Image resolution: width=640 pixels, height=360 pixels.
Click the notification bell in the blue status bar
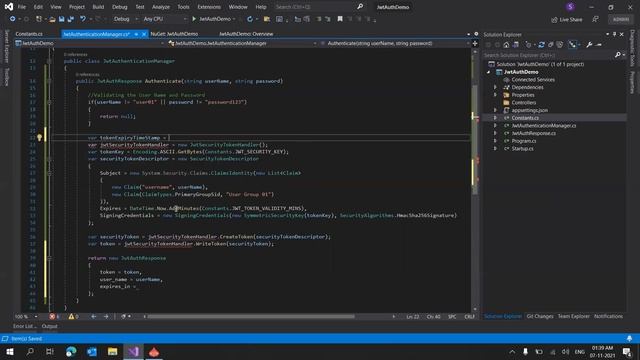[x=629, y=338]
